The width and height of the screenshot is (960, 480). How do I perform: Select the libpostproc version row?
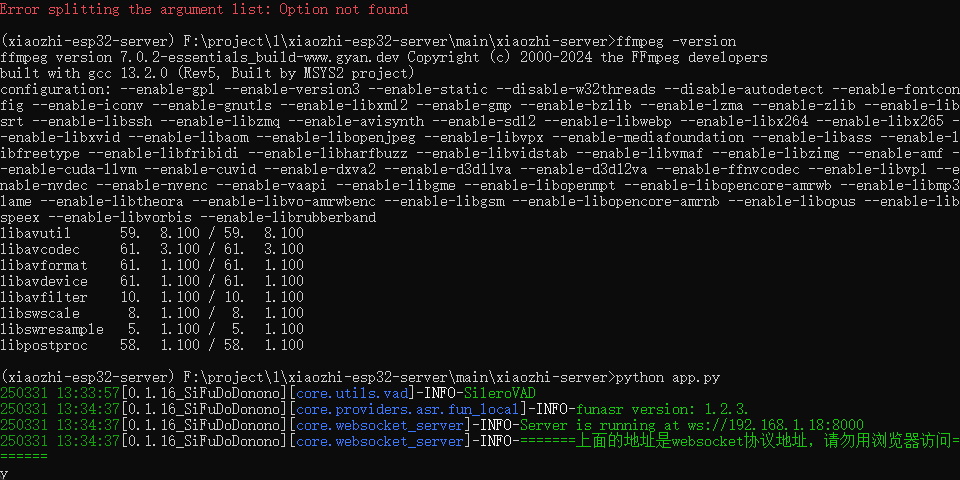[x=152, y=345]
